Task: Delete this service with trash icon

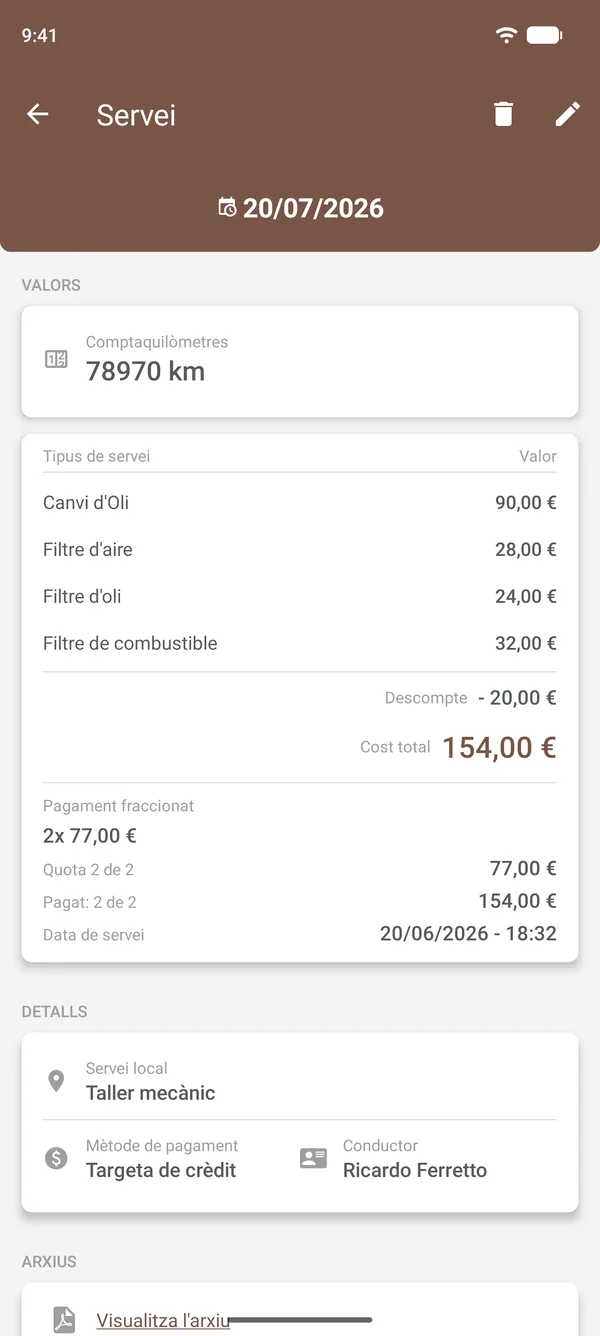Action: (503, 114)
